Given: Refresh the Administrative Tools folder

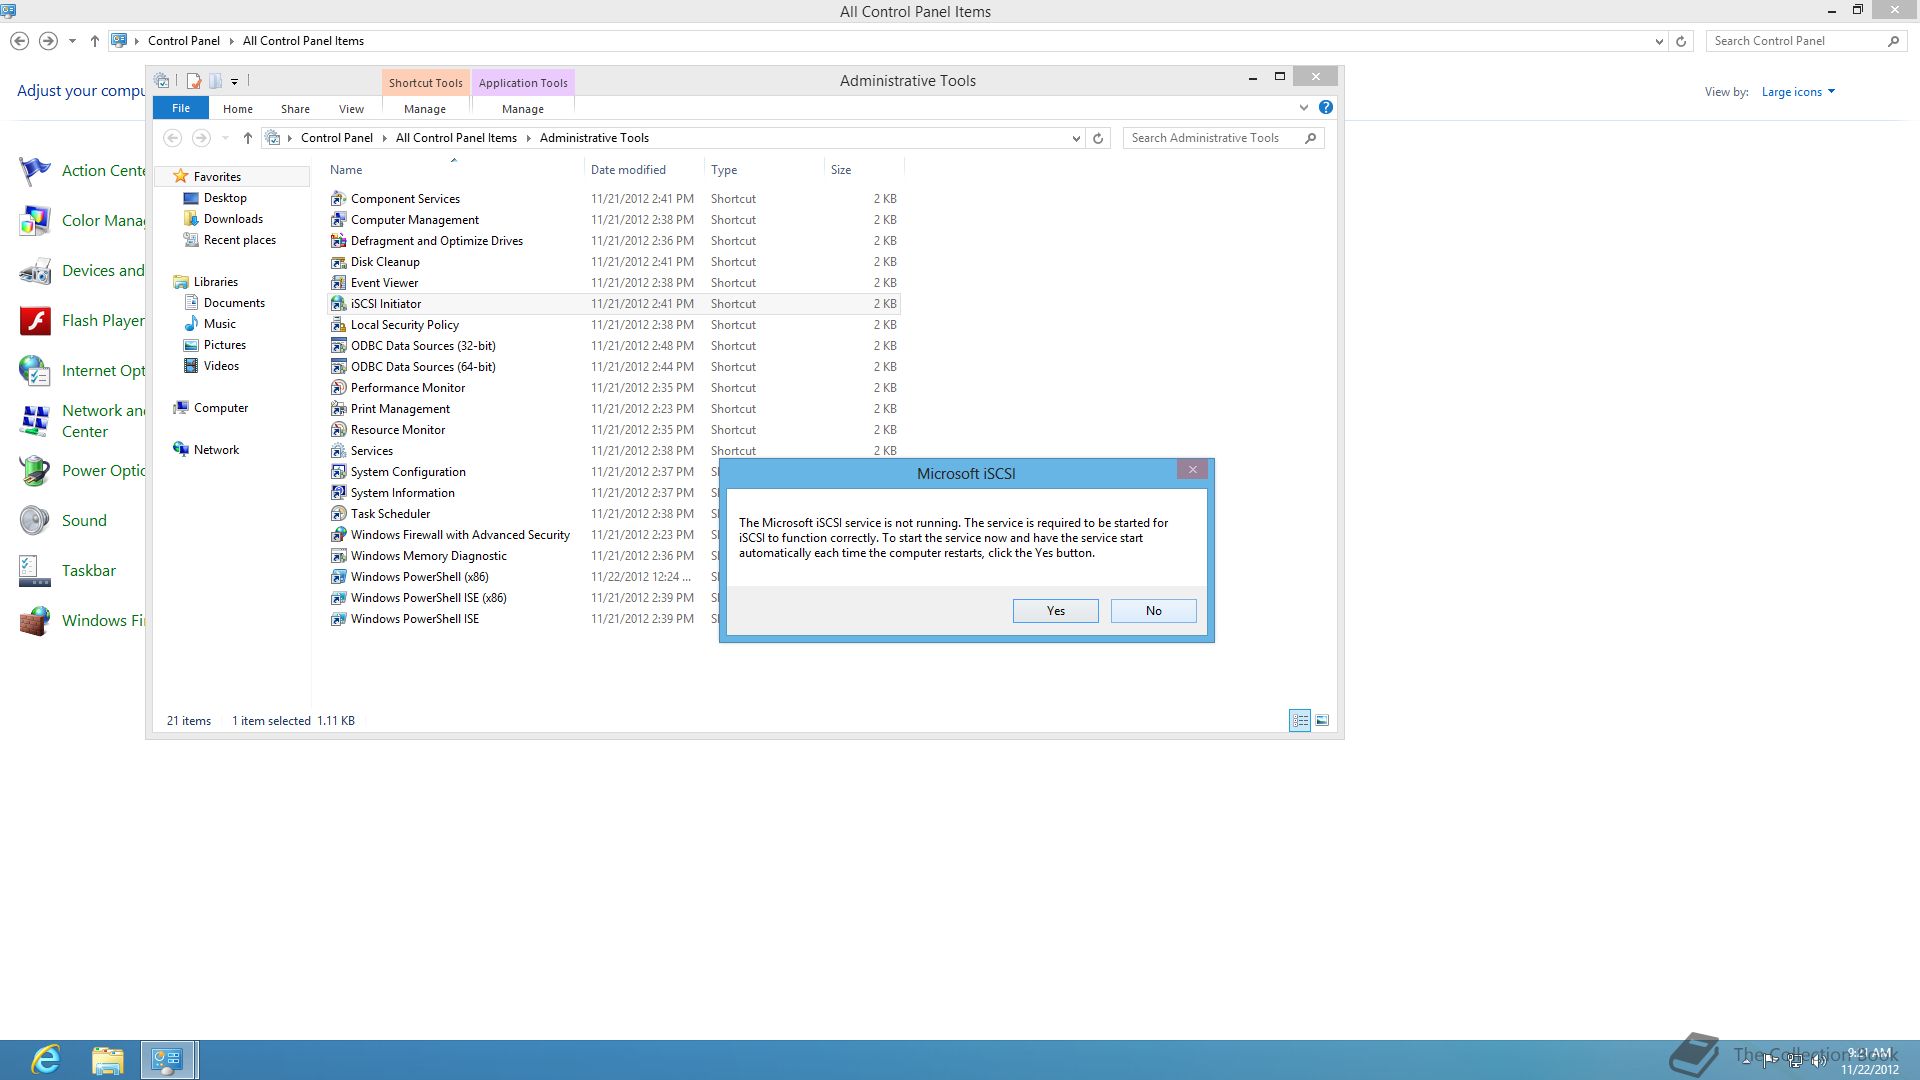Looking at the screenshot, I should tap(1098, 138).
